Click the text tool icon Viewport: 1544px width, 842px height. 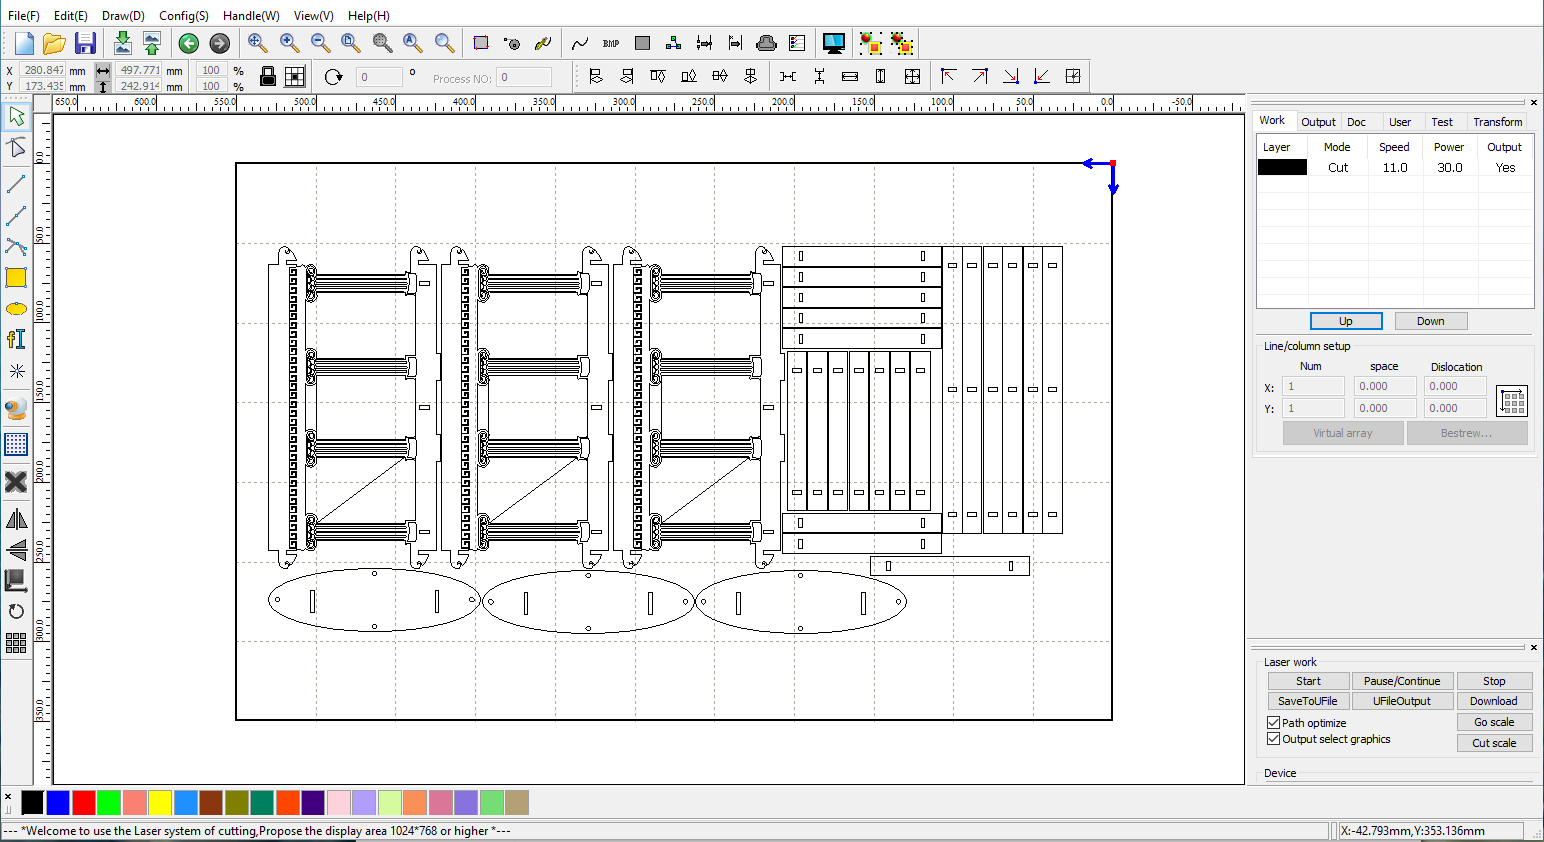coord(16,340)
